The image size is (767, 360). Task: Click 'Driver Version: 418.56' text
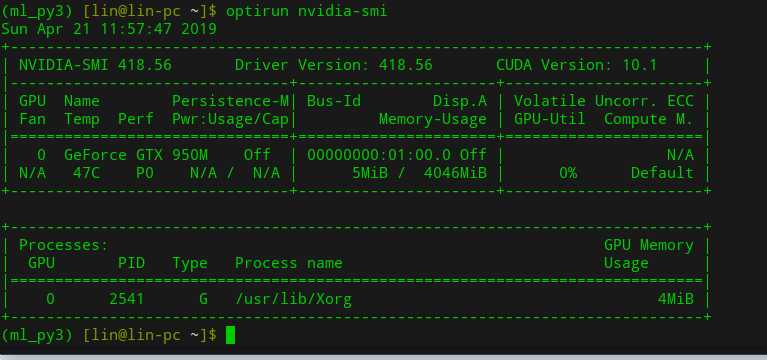(334, 65)
